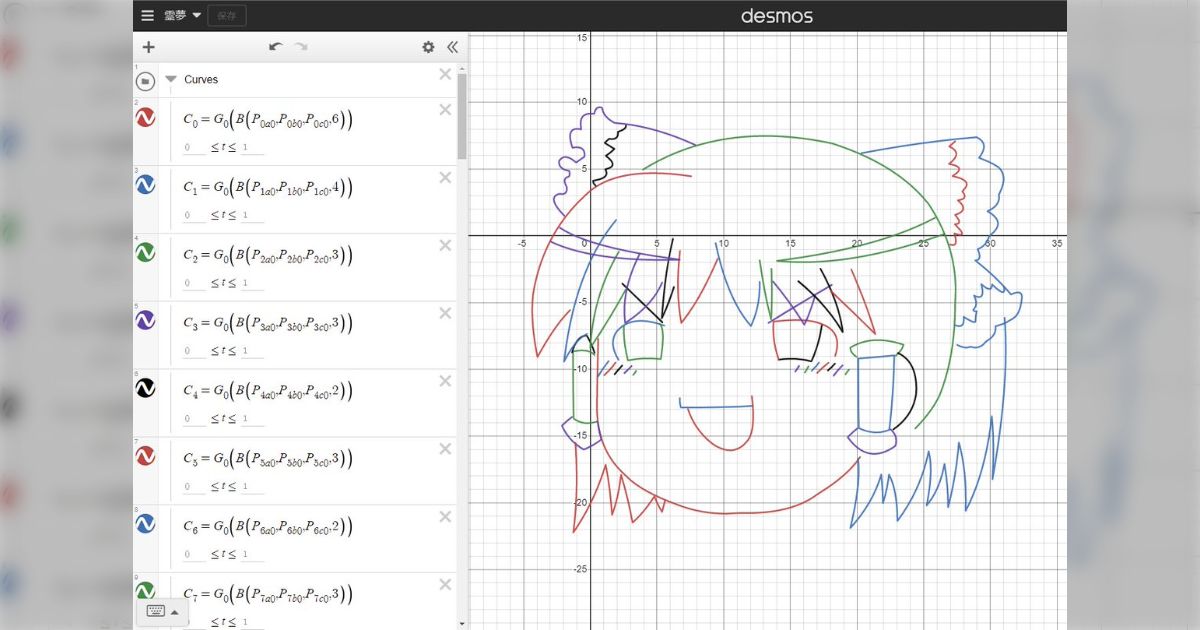Toggle the purple C3 curve color icon
Viewport: 1200px width, 630px height.
[x=146, y=320]
